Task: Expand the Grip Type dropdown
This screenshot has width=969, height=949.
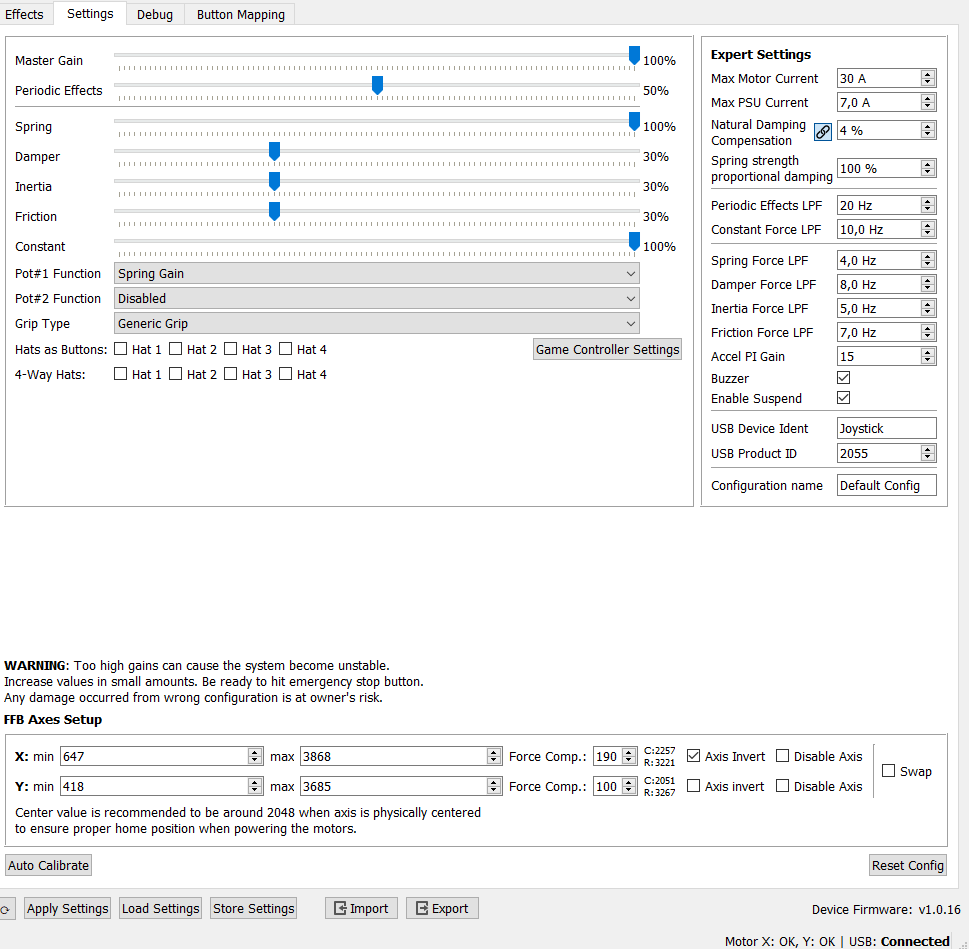Action: 376,324
